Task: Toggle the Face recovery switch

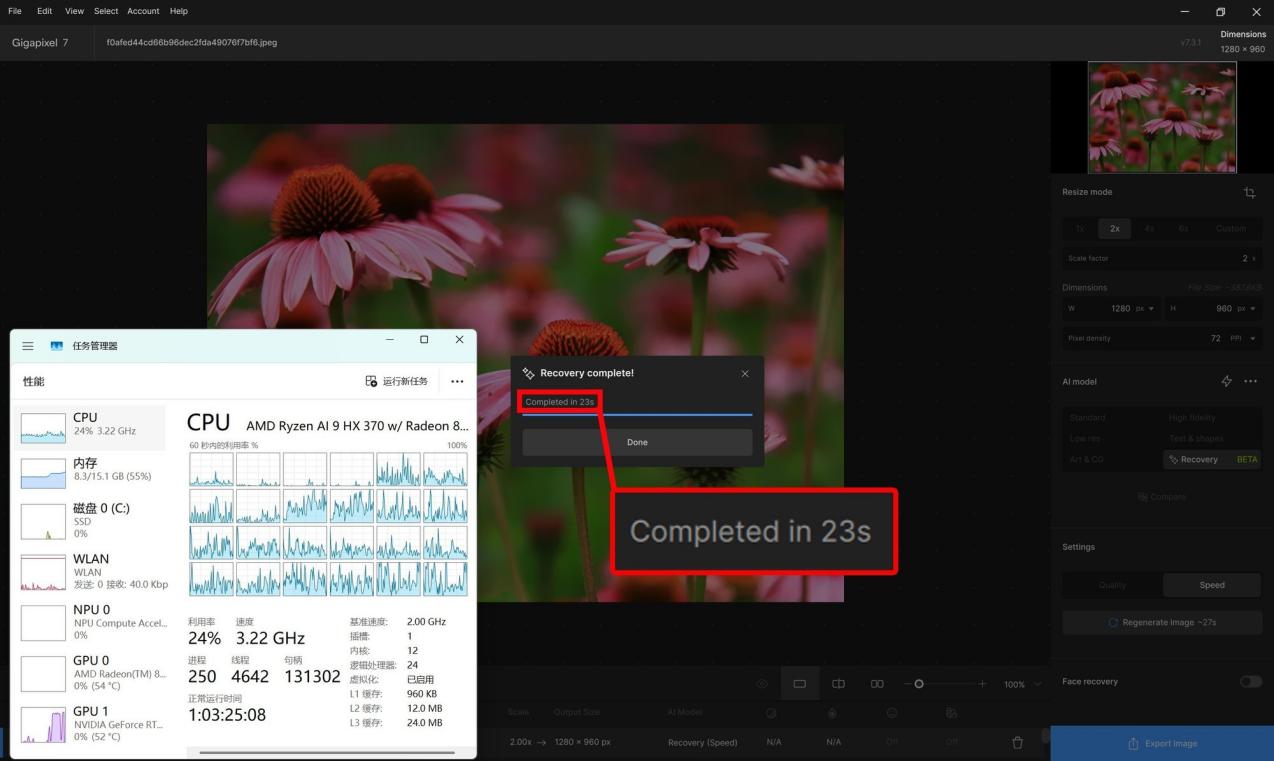Action: pos(1250,682)
